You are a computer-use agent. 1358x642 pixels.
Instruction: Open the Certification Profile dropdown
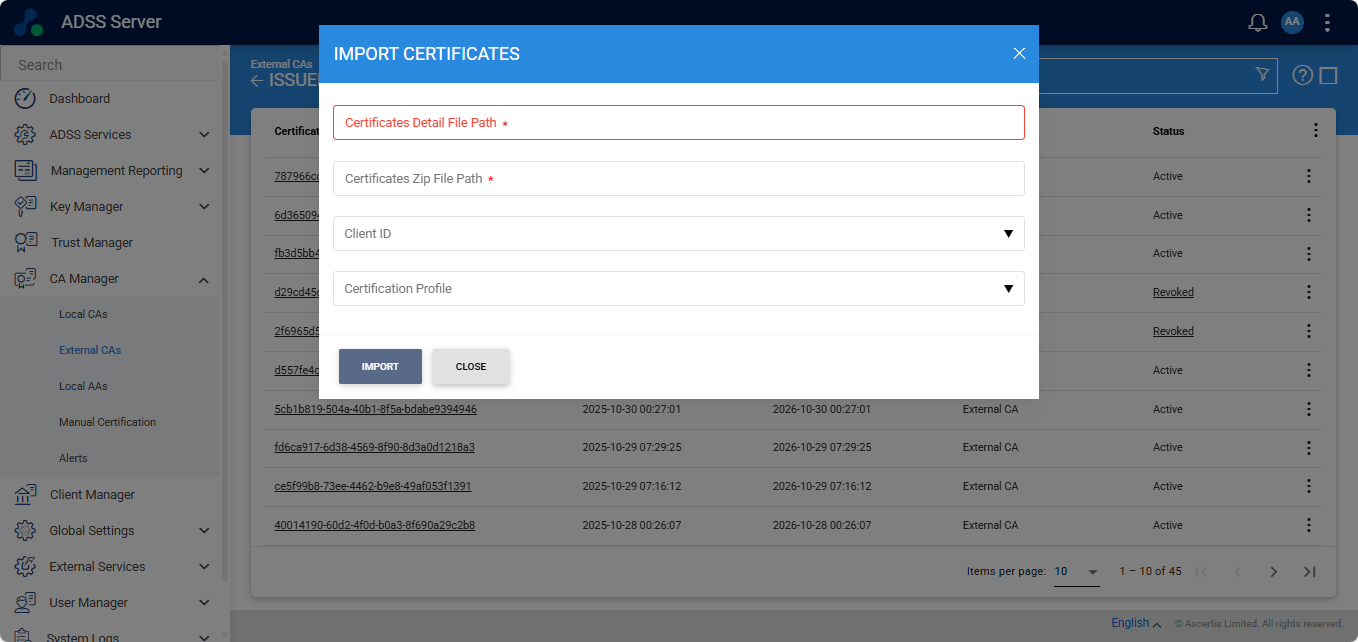(x=678, y=288)
